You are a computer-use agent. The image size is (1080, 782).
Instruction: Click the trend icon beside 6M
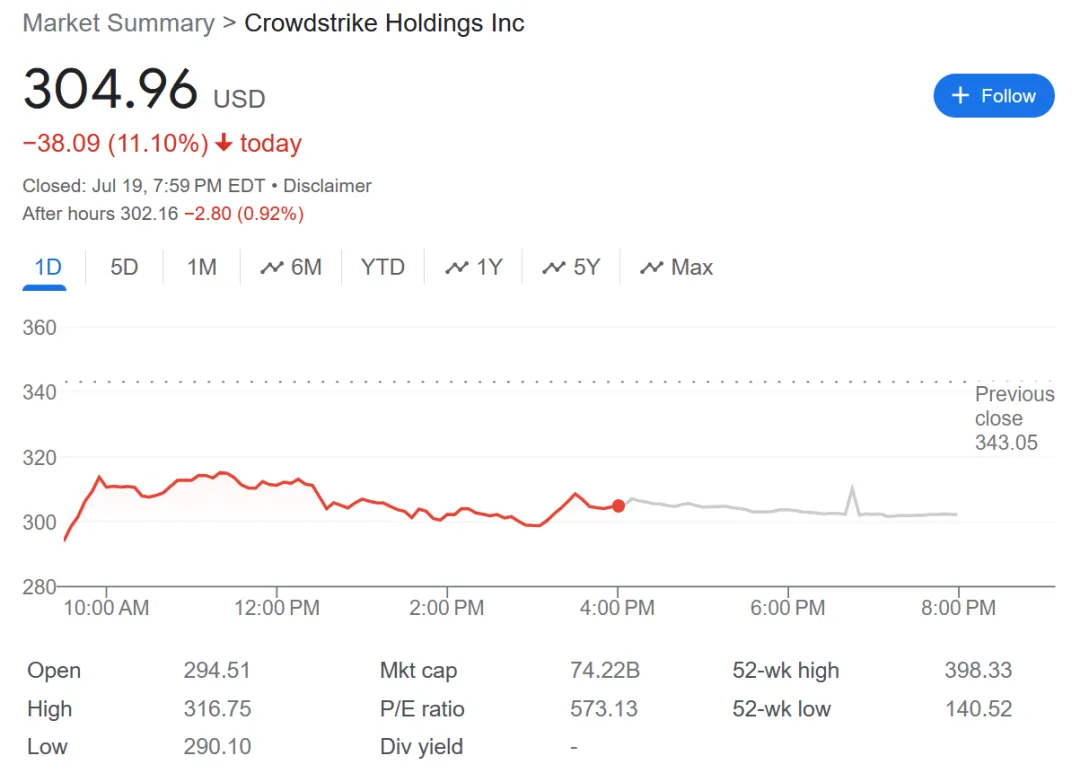[271, 268]
